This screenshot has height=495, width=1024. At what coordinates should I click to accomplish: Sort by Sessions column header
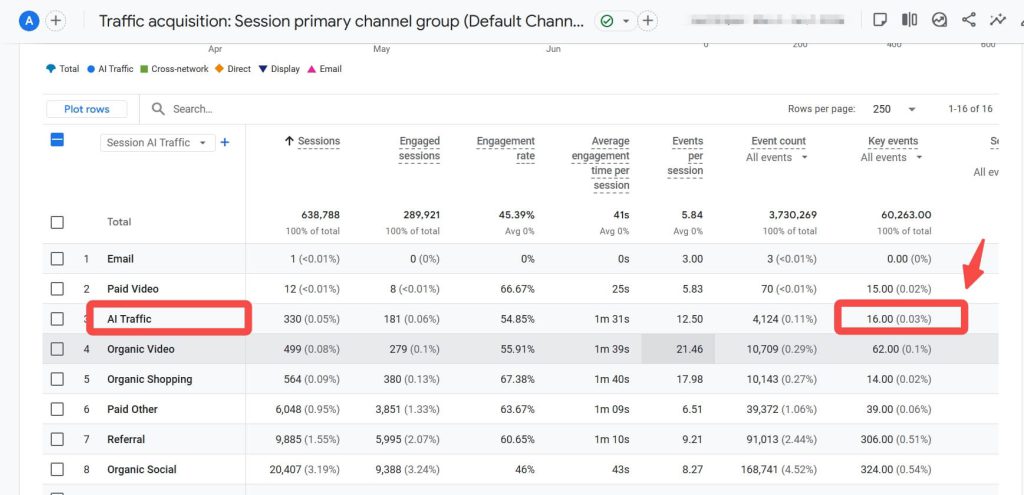(x=312, y=141)
